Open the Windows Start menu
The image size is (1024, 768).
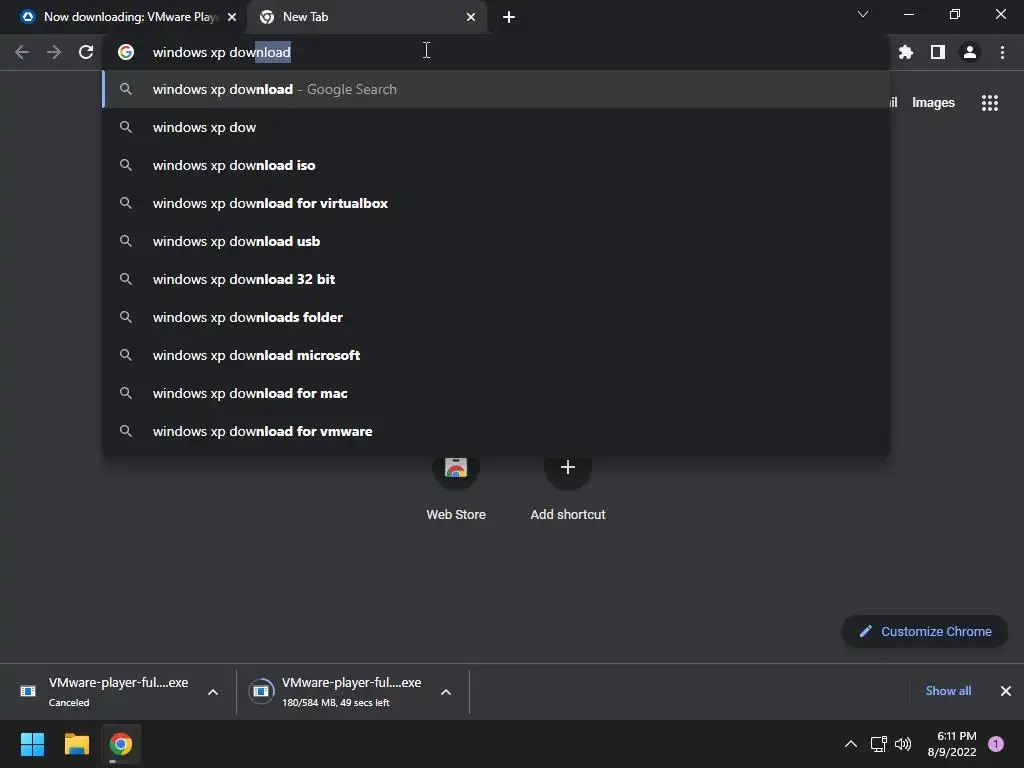tap(32, 744)
